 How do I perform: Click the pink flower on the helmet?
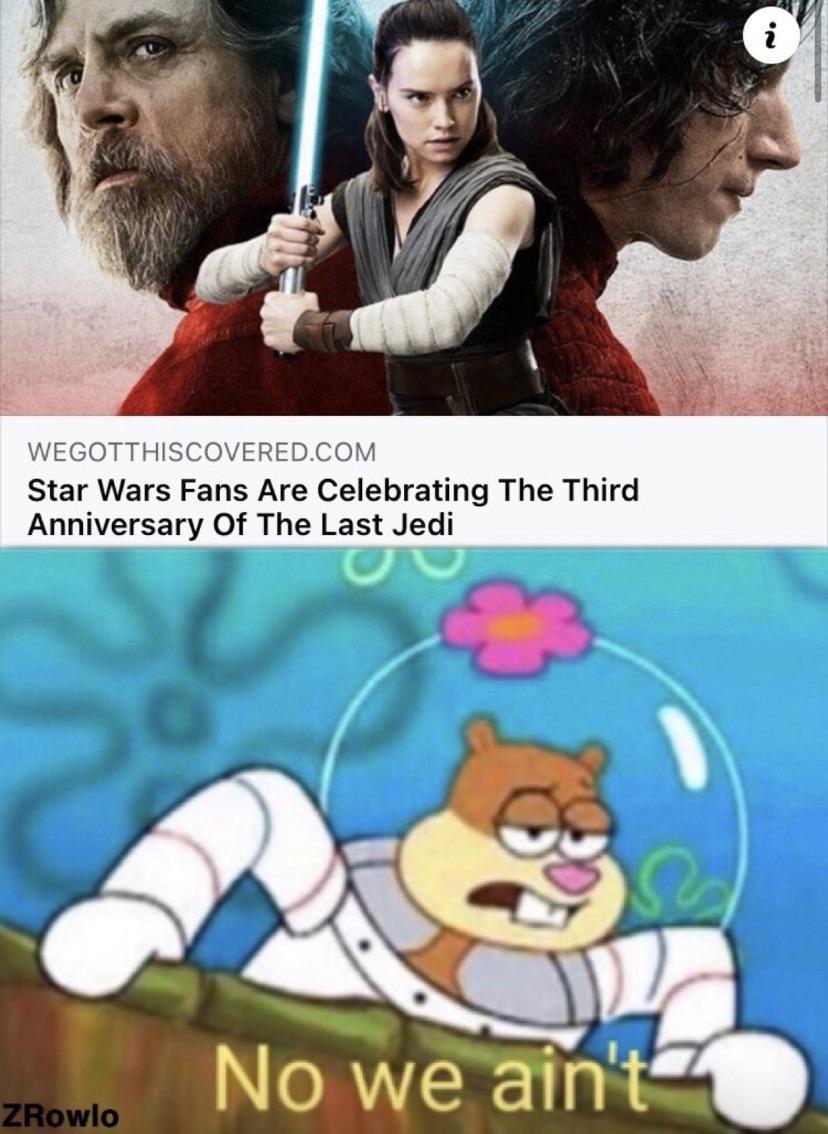click(x=517, y=628)
